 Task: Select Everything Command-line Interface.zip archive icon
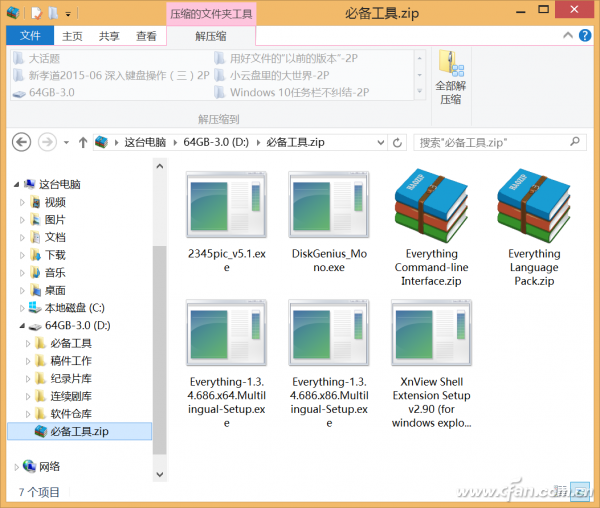[x=432, y=205]
